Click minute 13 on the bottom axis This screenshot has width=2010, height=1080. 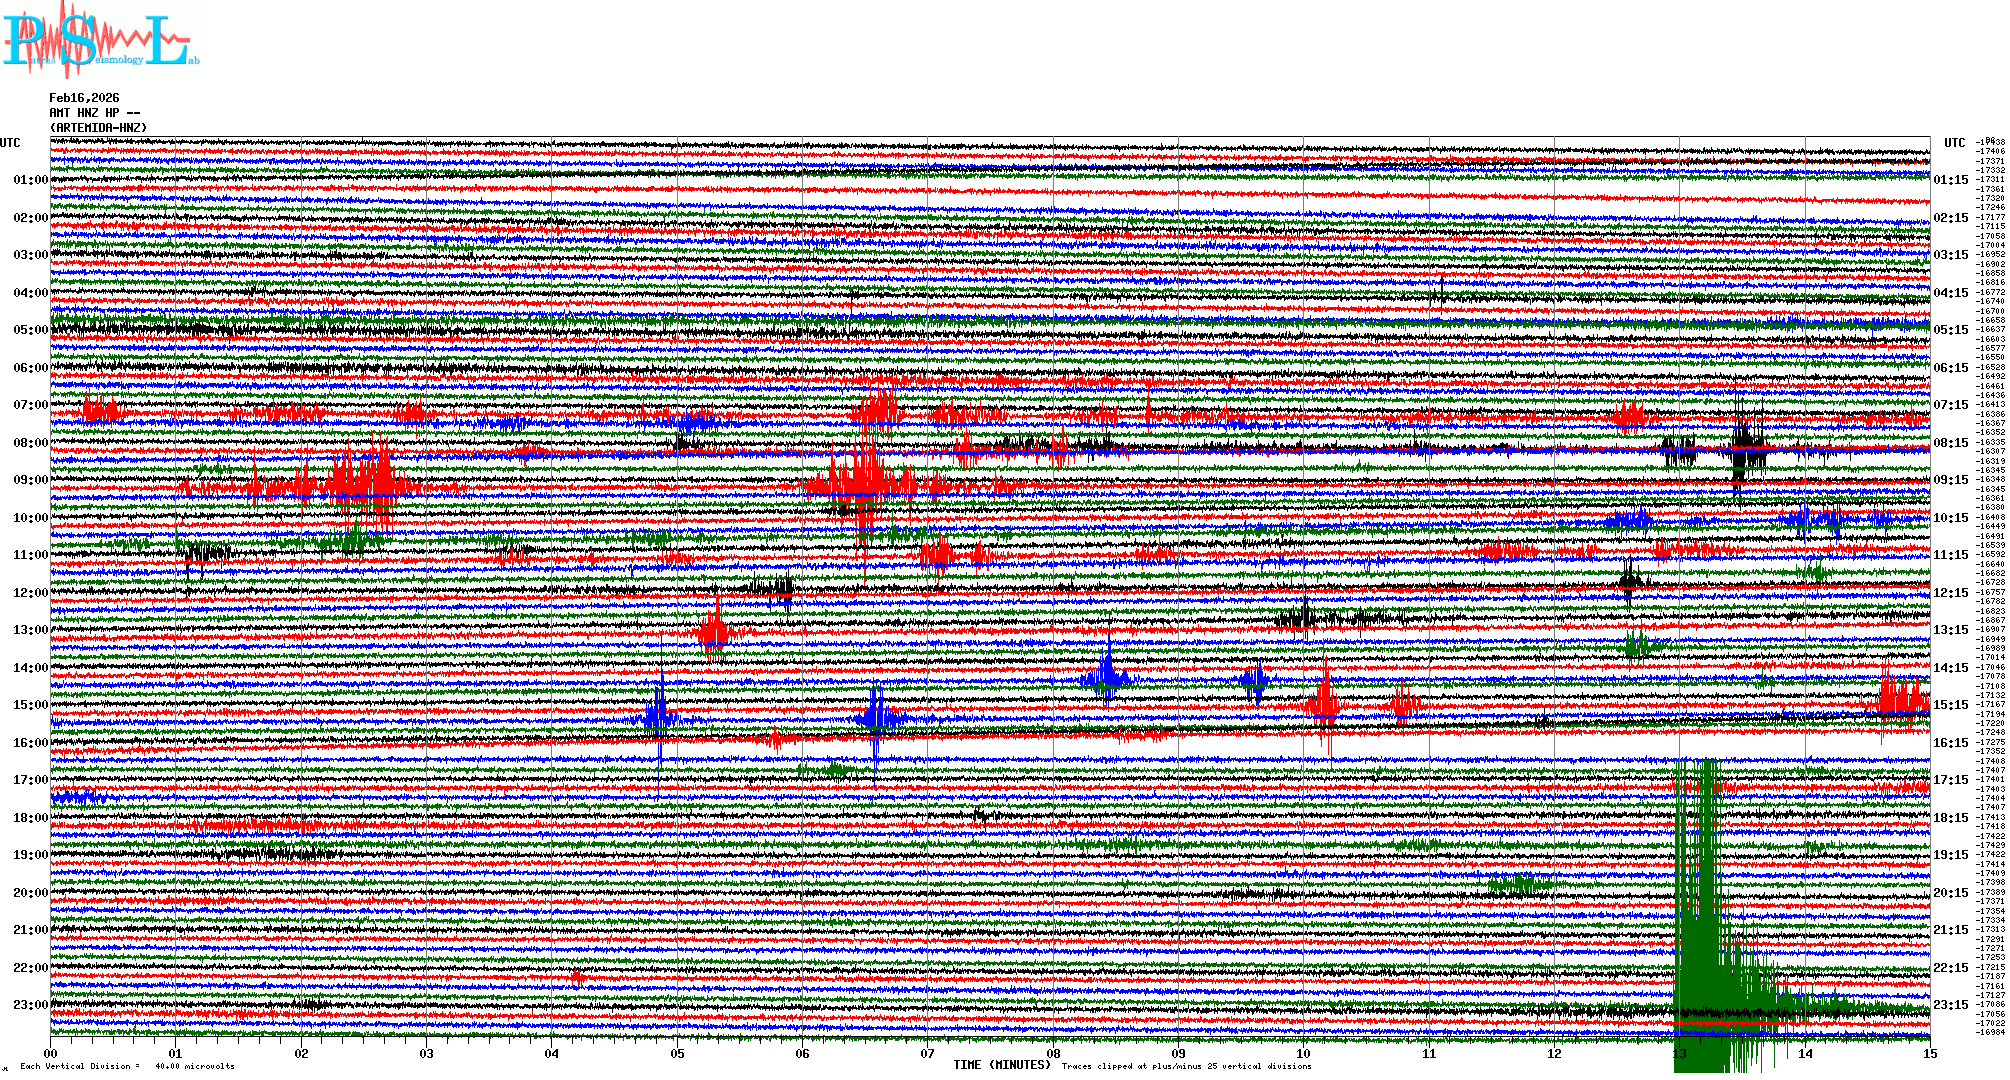1679,1053
